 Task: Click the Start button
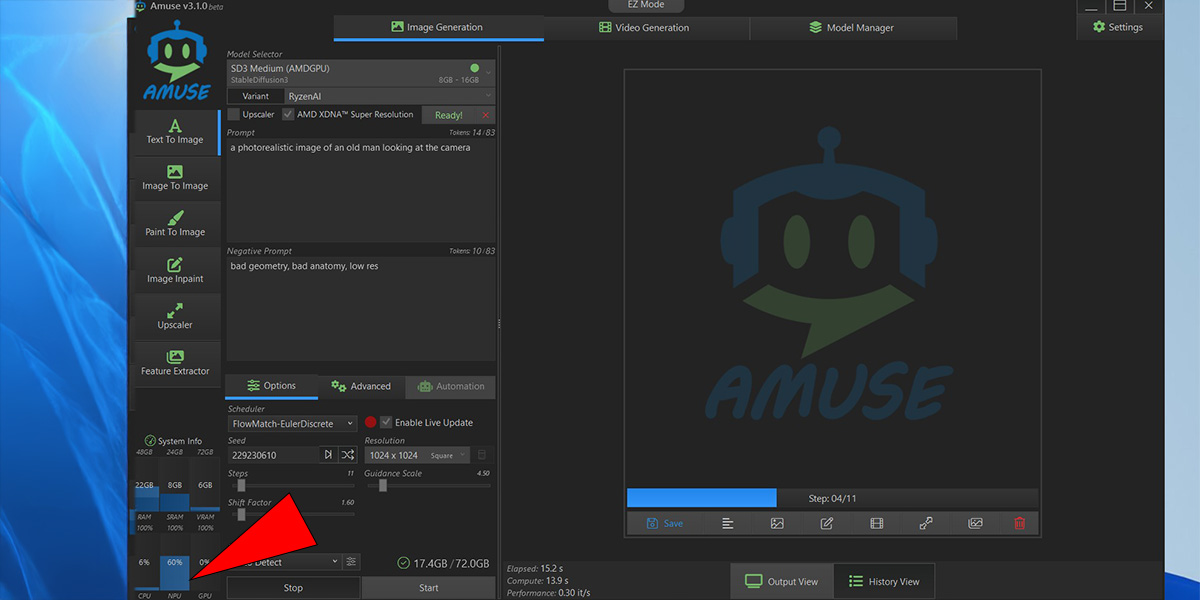(429, 588)
